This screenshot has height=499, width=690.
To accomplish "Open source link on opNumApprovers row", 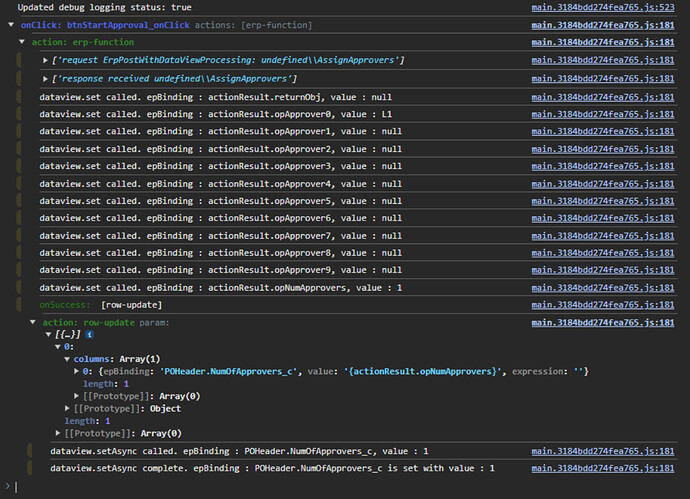I will coord(602,288).
